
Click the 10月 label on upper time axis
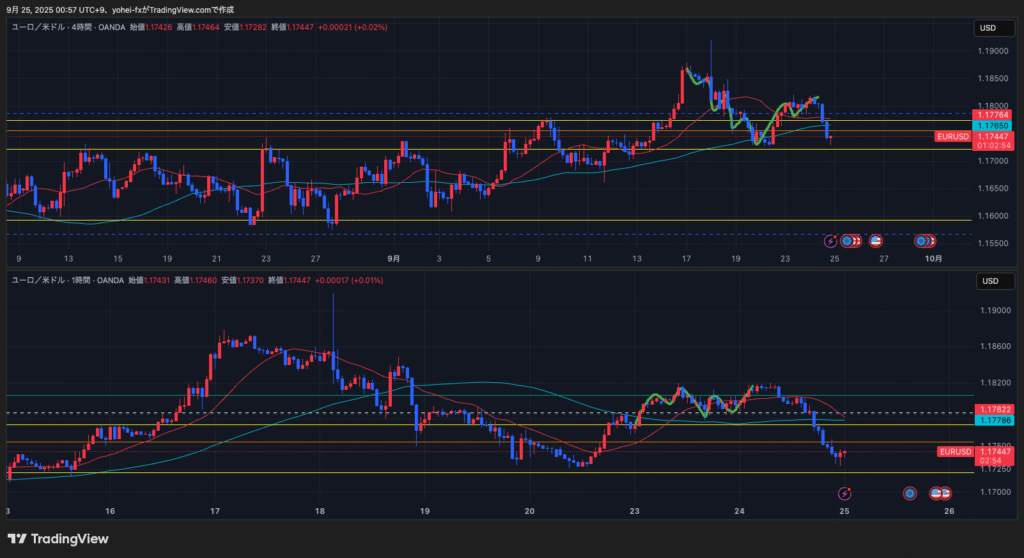point(932,258)
